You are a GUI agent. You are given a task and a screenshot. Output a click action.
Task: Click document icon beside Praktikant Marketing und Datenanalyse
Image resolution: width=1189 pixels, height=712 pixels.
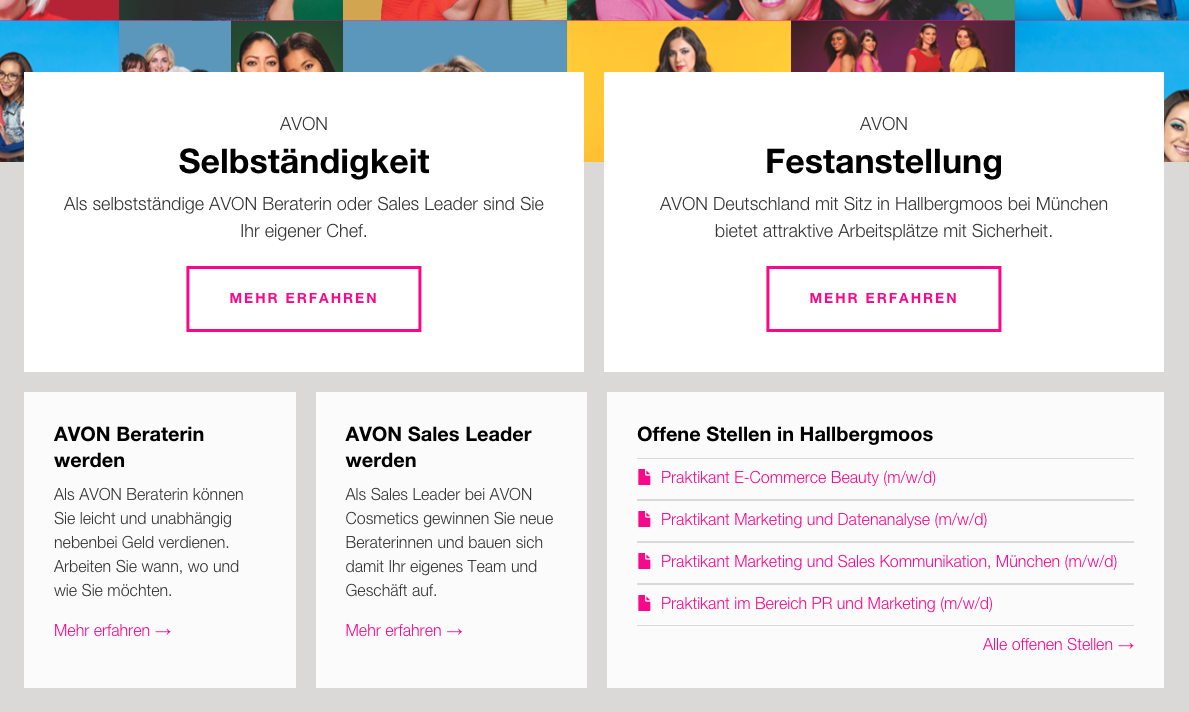(x=645, y=519)
